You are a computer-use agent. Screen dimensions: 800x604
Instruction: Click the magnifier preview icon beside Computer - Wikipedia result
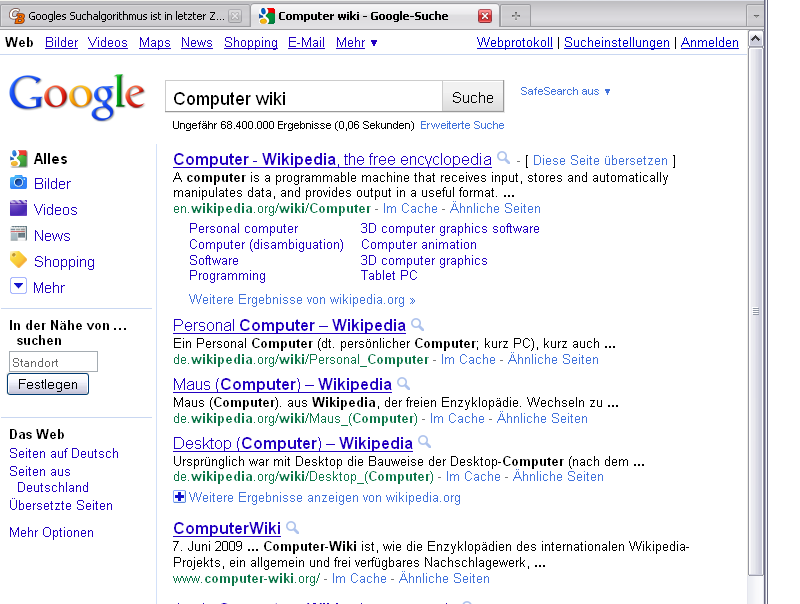pyautogui.click(x=503, y=158)
